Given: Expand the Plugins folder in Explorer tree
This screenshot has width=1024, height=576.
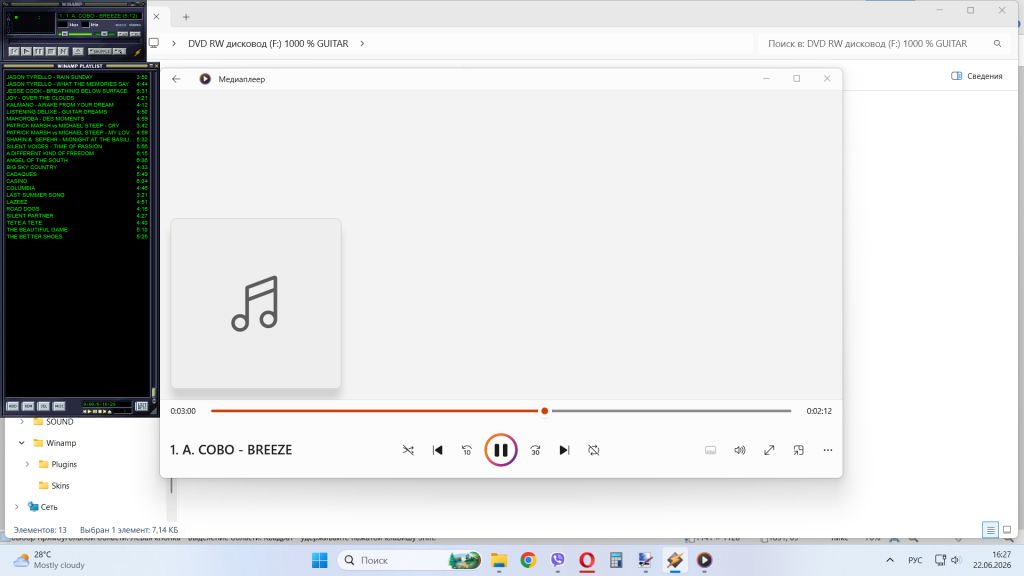Looking at the screenshot, I should tap(27, 464).
